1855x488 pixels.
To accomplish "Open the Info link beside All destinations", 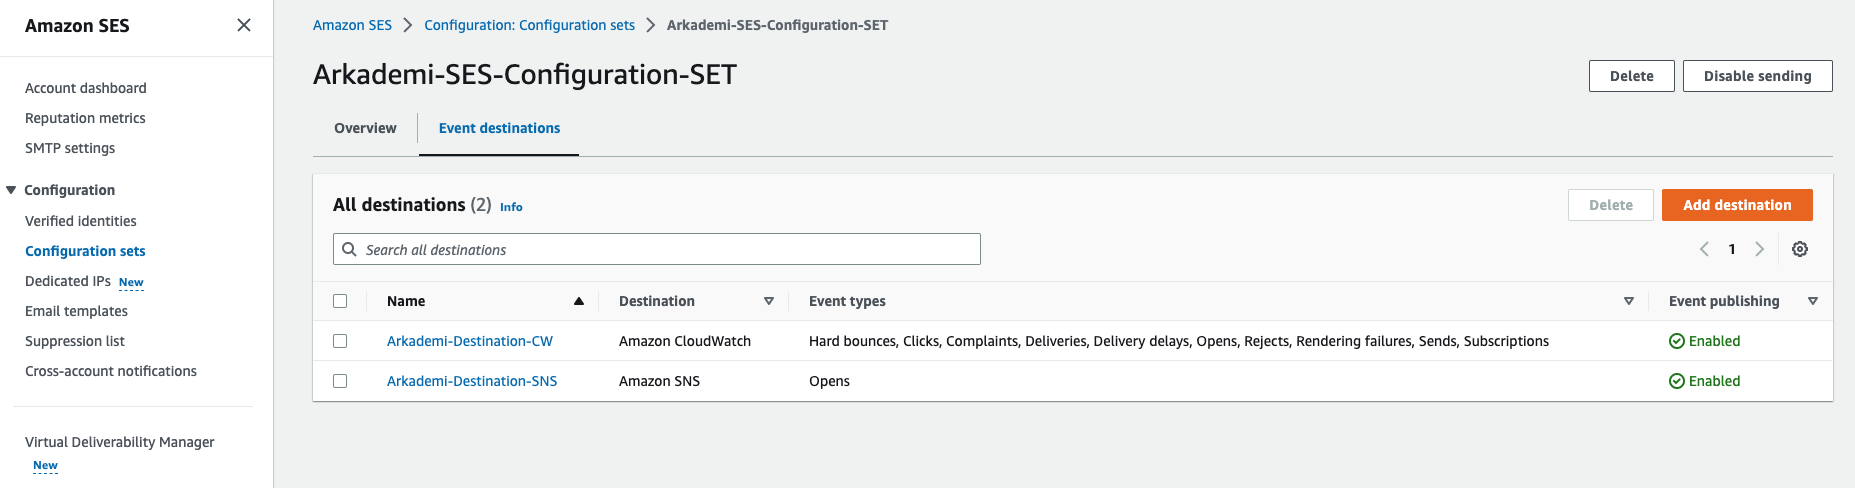I will tap(511, 207).
